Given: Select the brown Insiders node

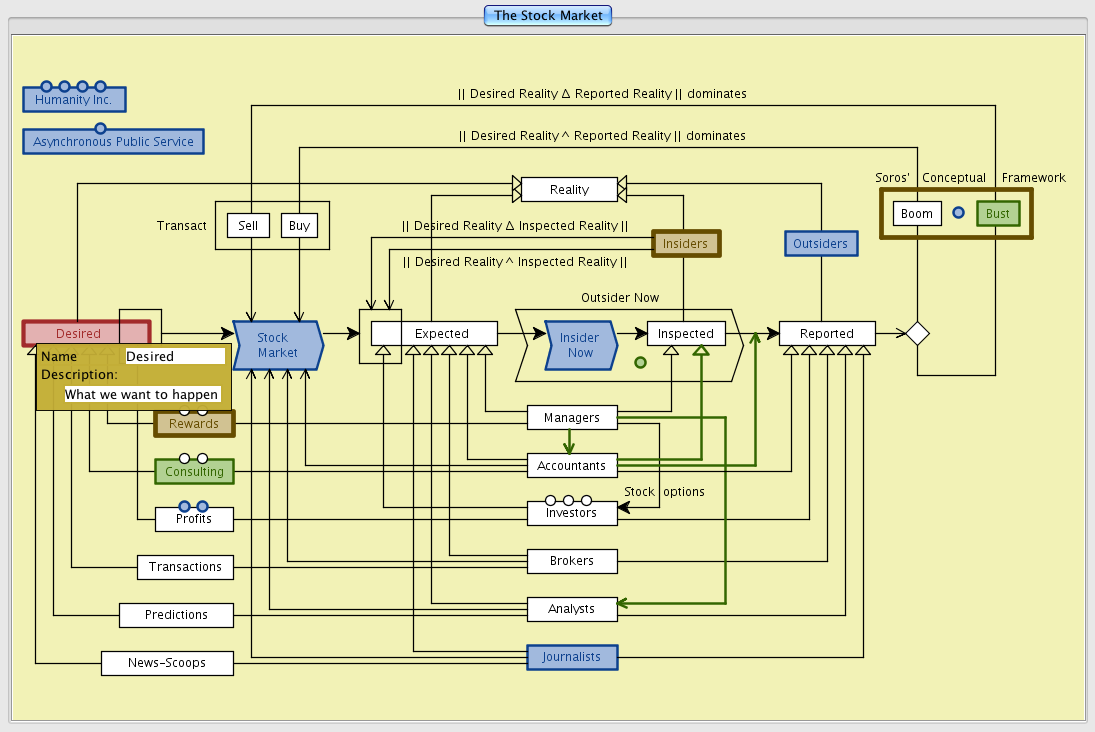Looking at the screenshot, I should [685, 244].
